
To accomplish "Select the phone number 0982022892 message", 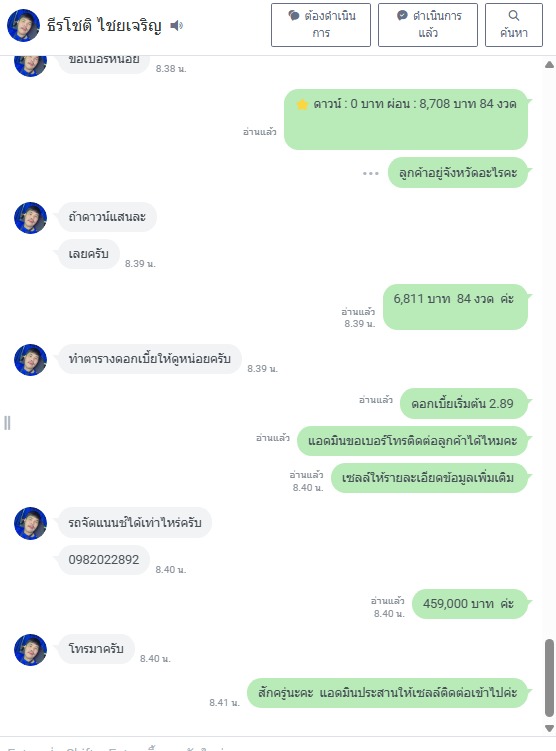I will tap(103, 559).
